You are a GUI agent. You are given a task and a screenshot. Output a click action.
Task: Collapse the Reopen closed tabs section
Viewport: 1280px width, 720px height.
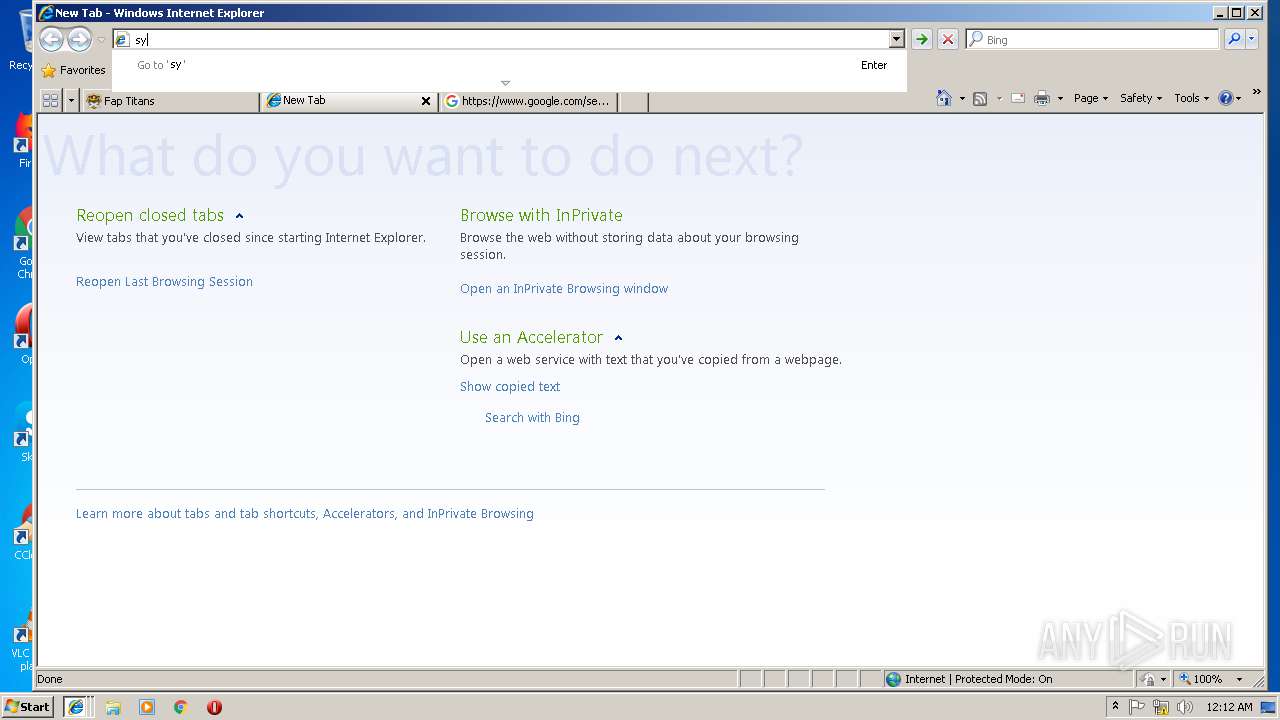click(x=239, y=216)
